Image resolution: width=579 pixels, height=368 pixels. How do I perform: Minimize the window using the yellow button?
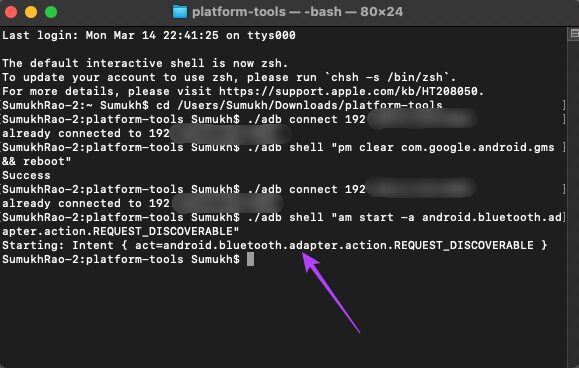pos(31,12)
